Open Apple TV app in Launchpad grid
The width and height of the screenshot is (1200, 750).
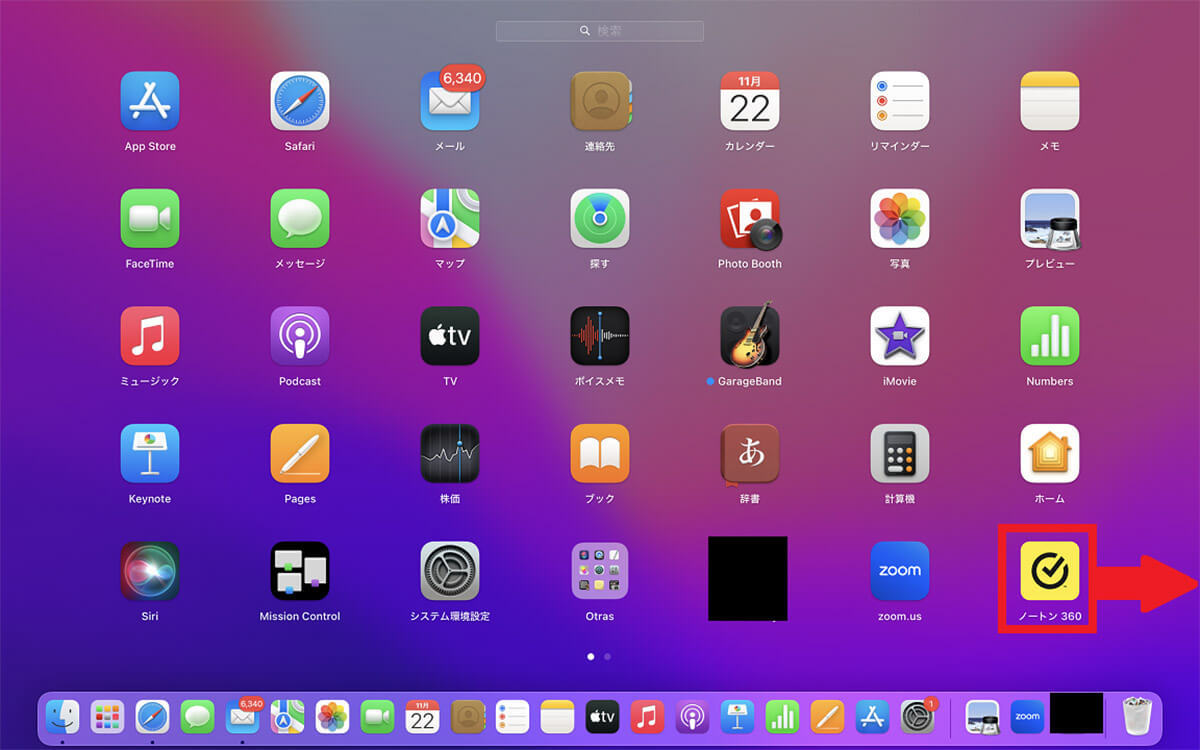pos(450,336)
